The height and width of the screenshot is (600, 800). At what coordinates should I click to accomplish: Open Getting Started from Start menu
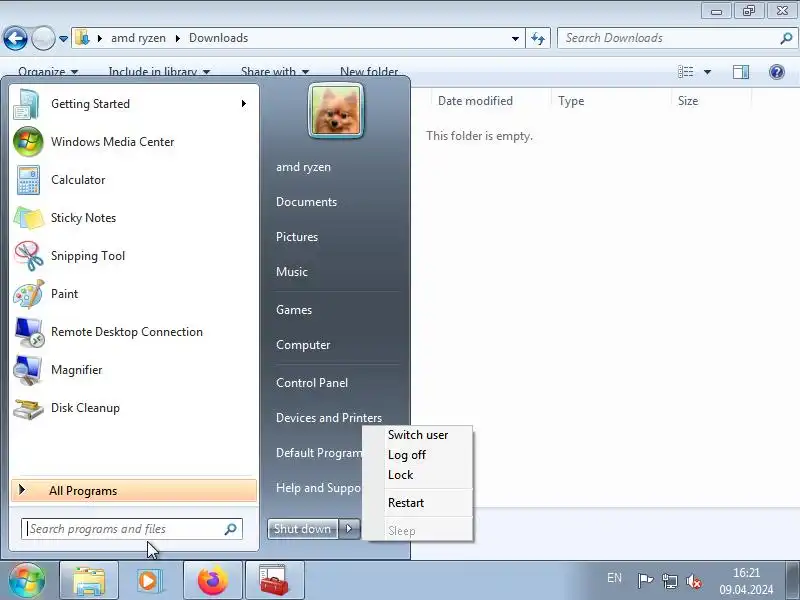coord(134,104)
